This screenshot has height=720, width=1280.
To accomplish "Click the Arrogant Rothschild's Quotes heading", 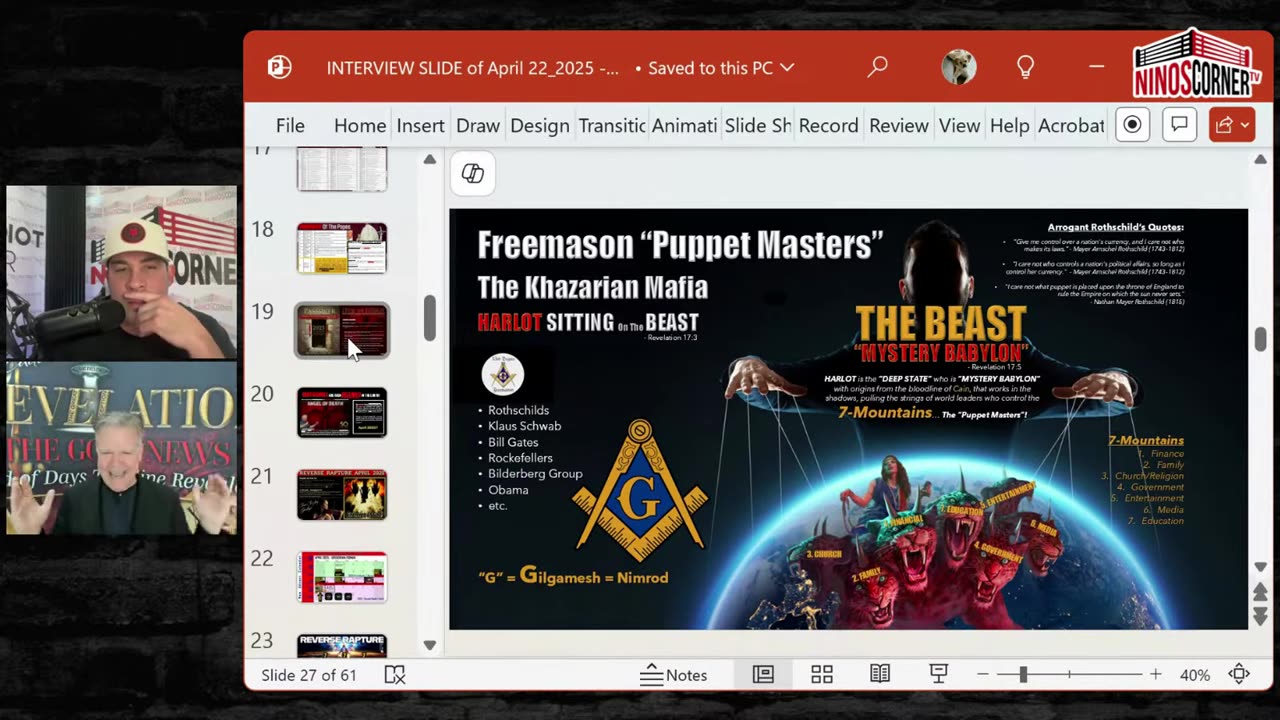I will (1115, 227).
